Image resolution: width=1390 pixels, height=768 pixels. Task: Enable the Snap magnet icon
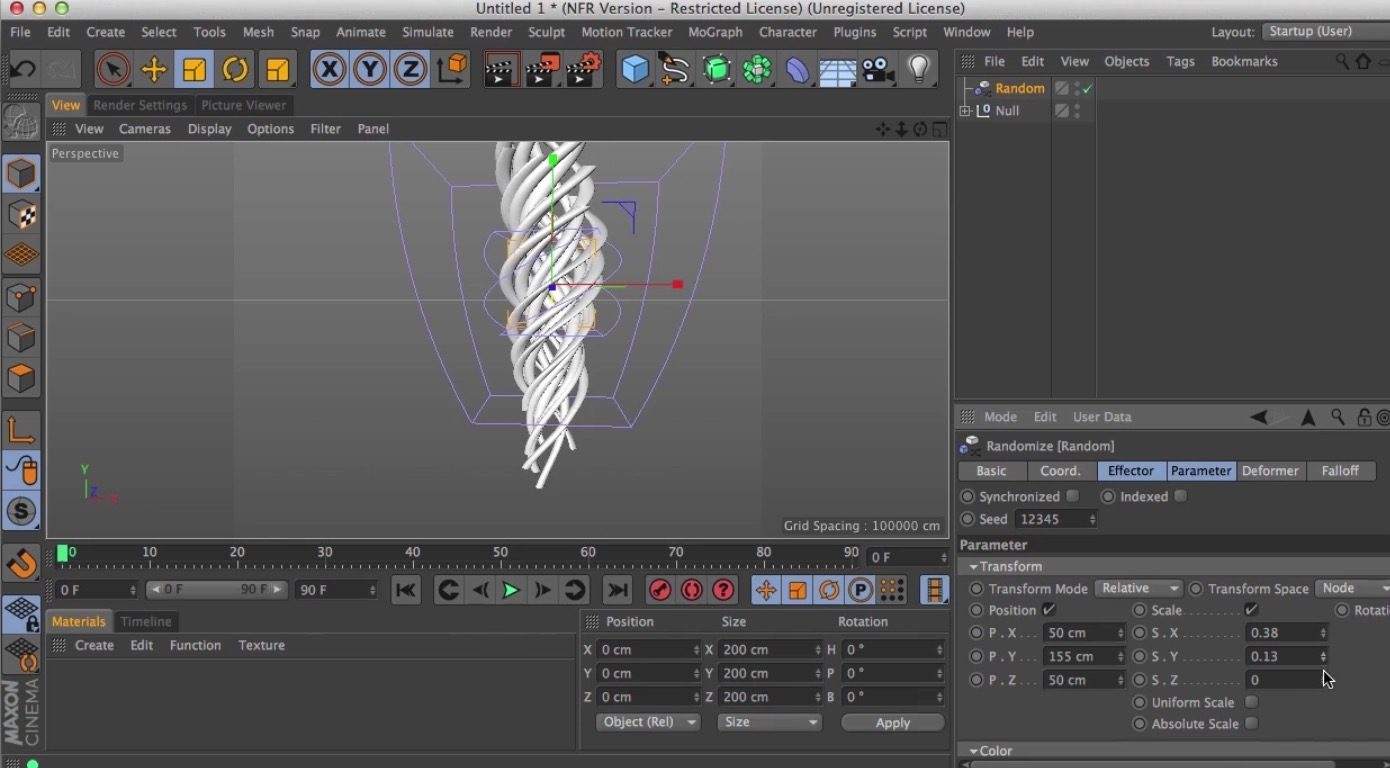(22, 563)
